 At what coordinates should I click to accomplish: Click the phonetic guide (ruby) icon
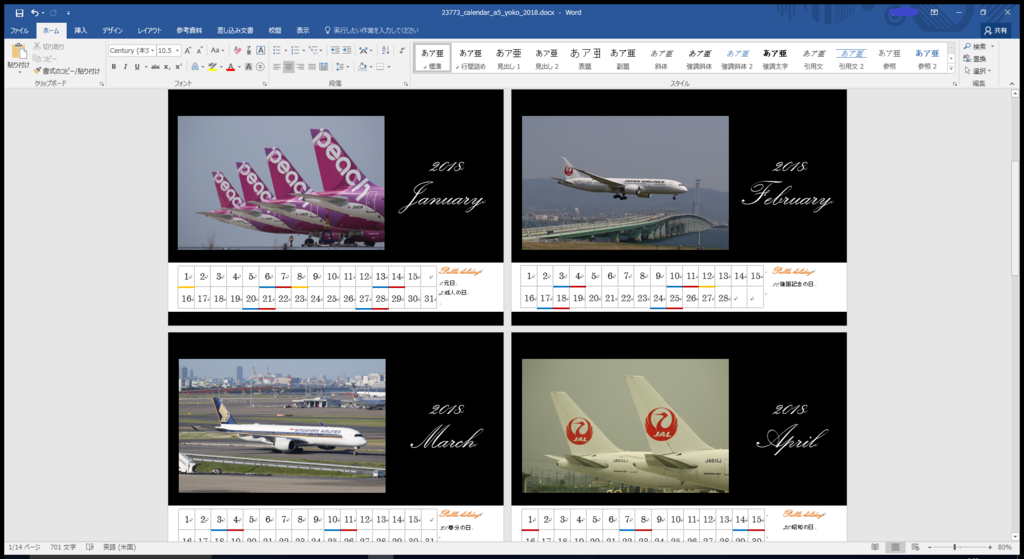tap(249, 50)
